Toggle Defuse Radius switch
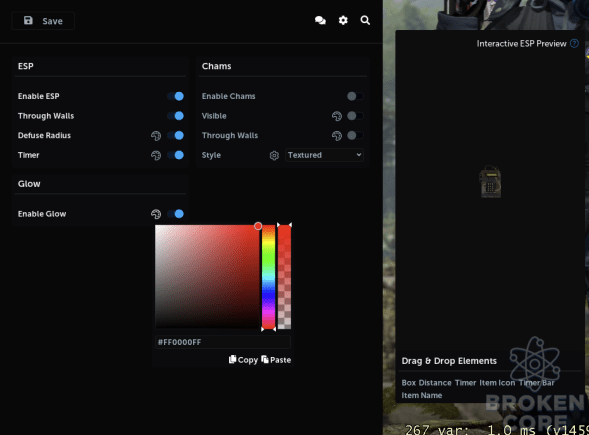 (175, 135)
